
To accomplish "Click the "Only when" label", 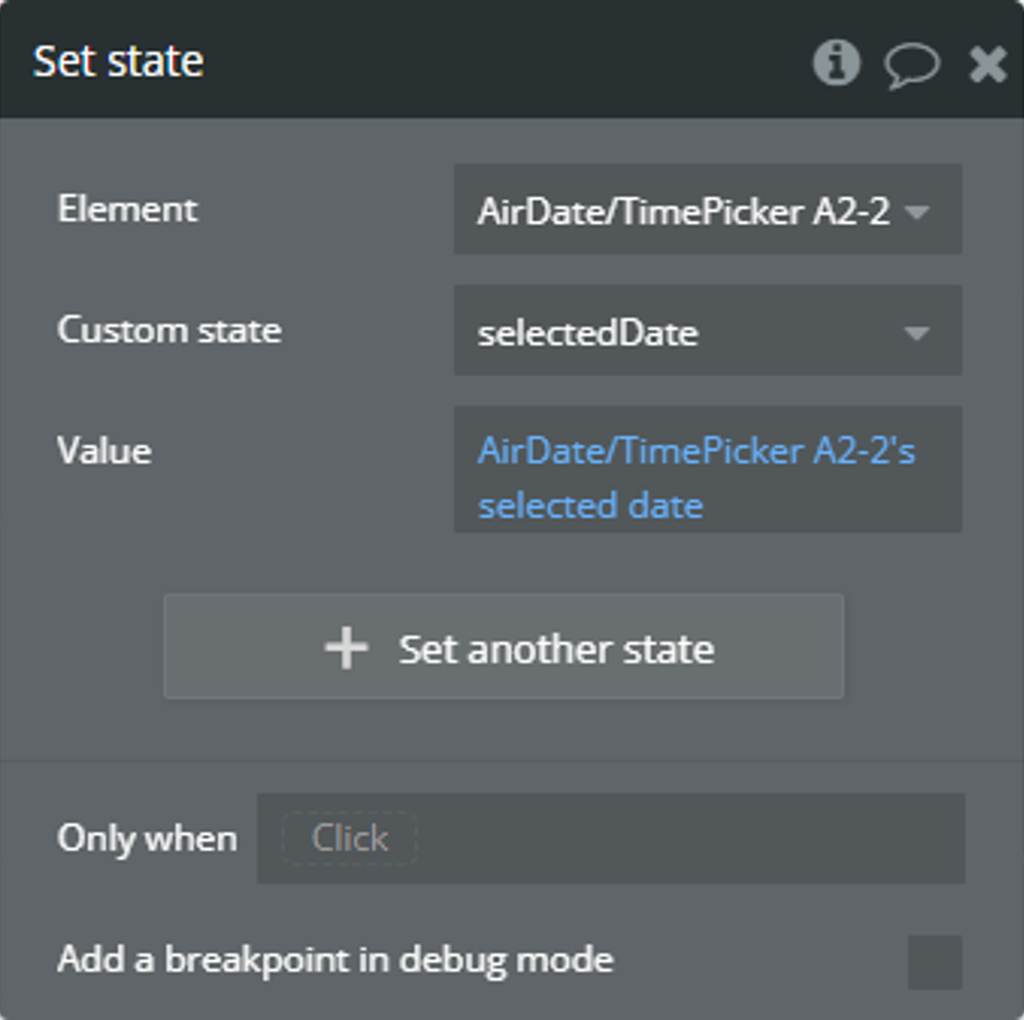I will [x=147, y=838].
